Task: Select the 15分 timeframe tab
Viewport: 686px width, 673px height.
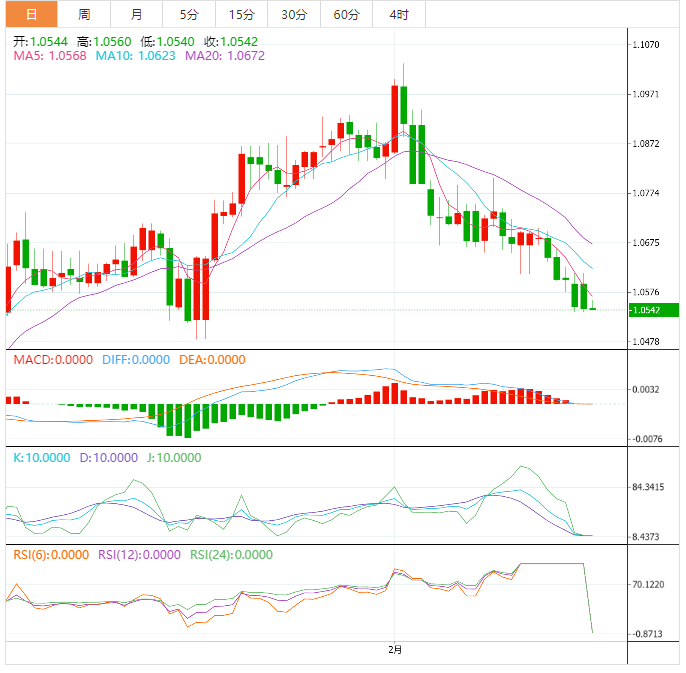Action: tap(241, 14)
